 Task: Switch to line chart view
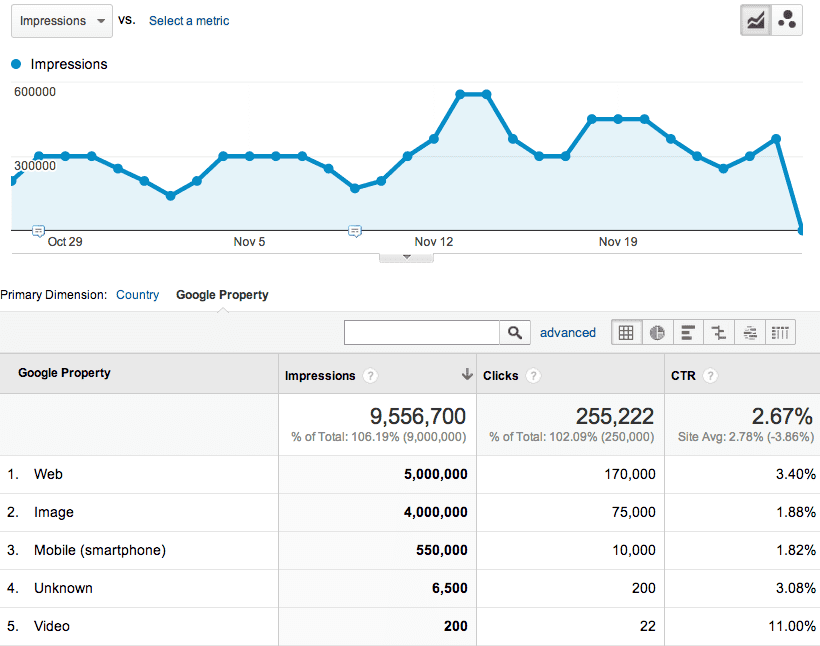point(756,21)
